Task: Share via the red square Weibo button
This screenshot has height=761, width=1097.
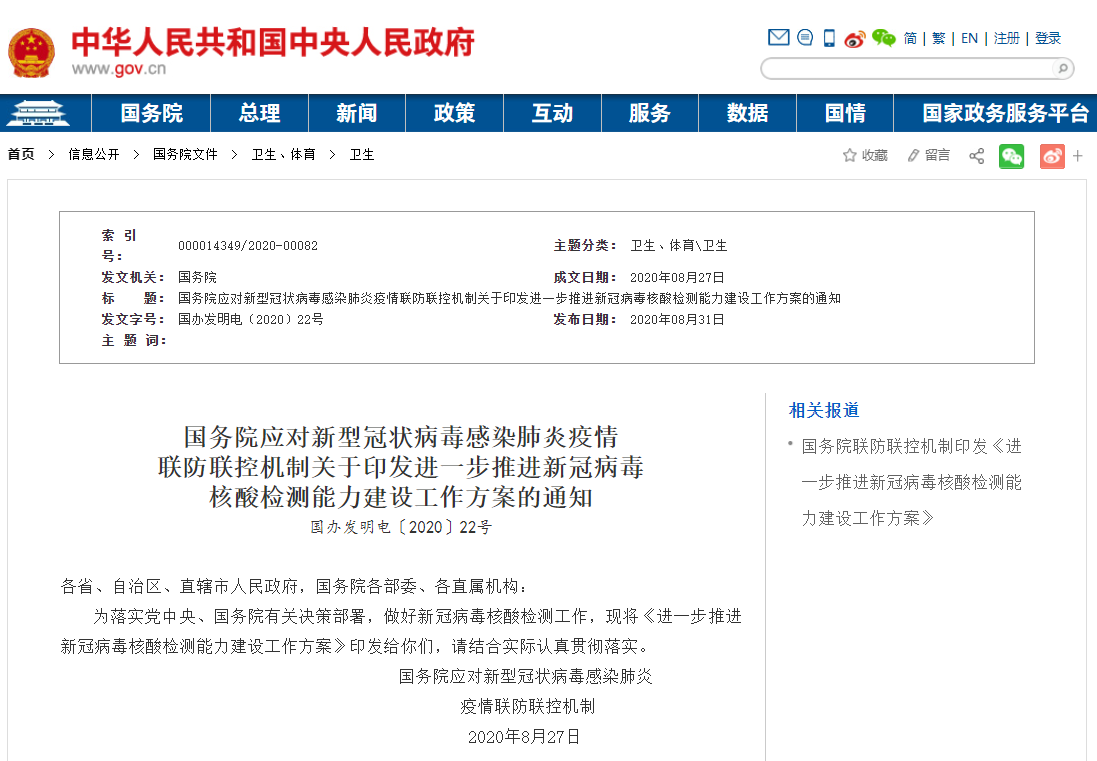Action: 1052,156
